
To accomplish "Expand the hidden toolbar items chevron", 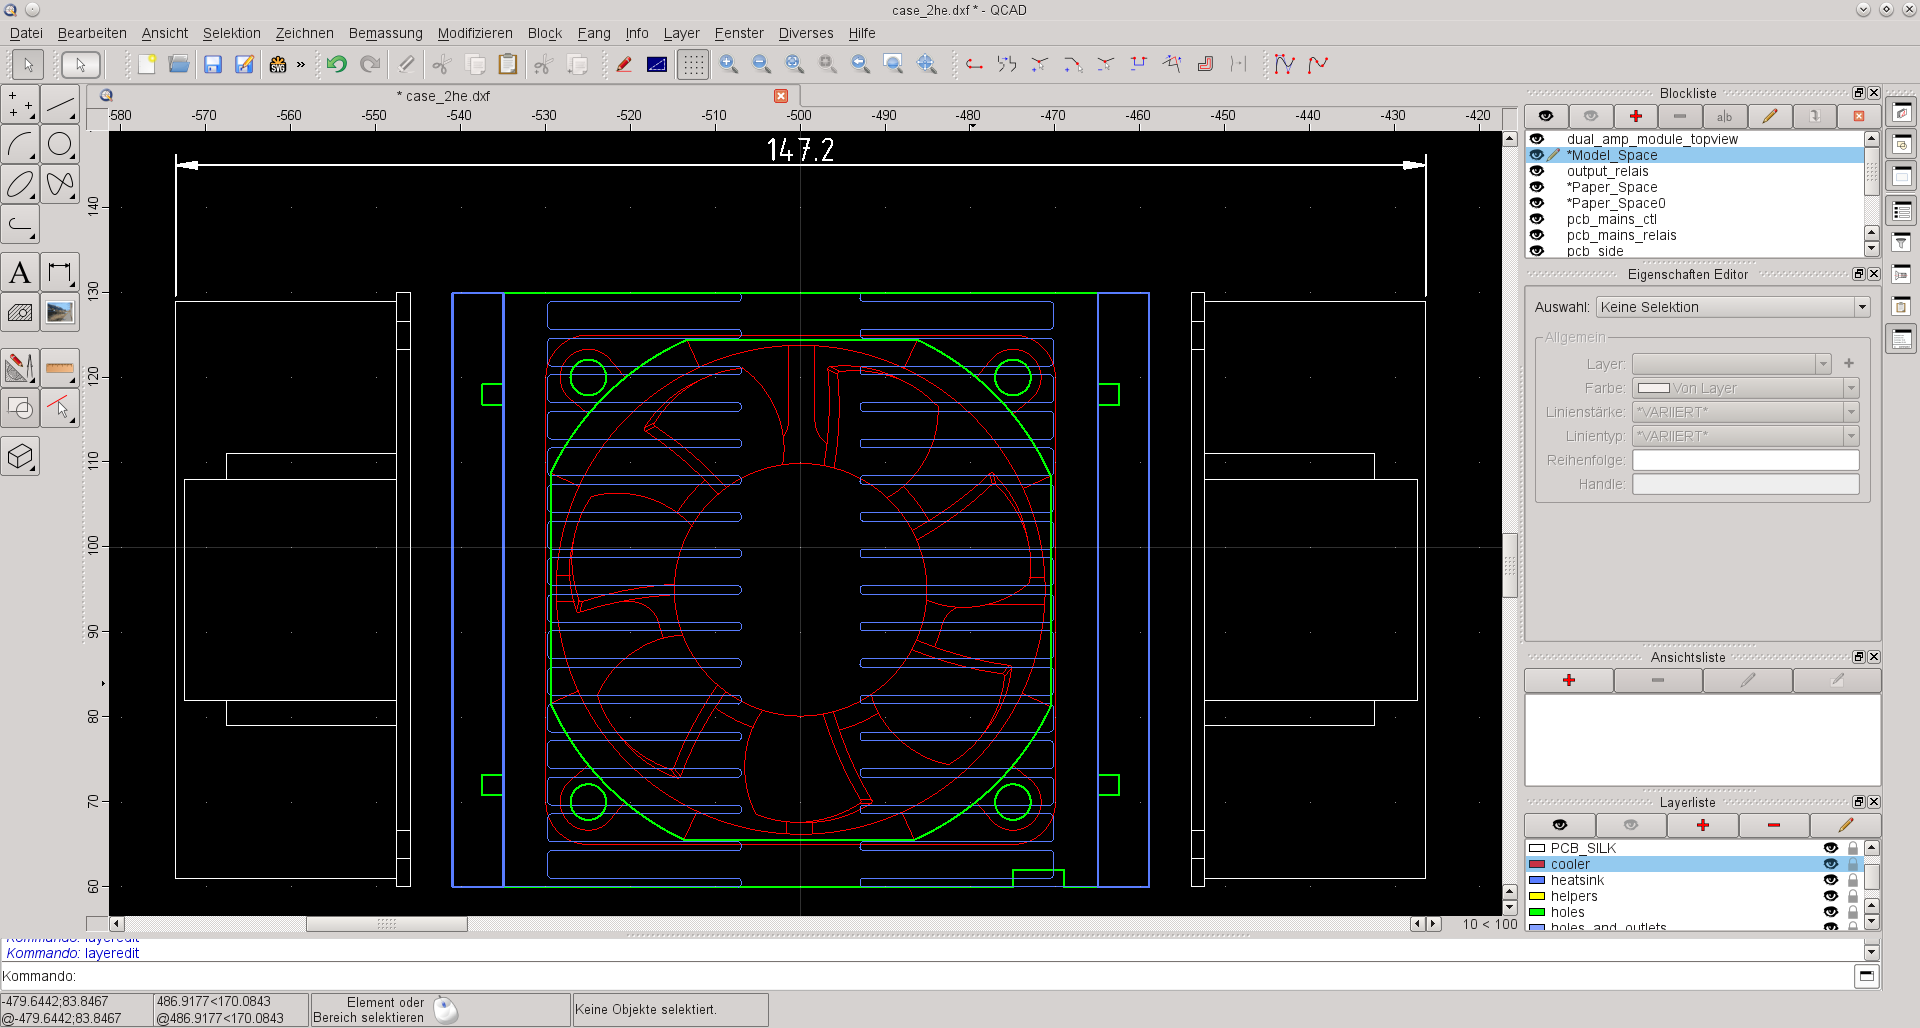I will [x=301, y=64].
